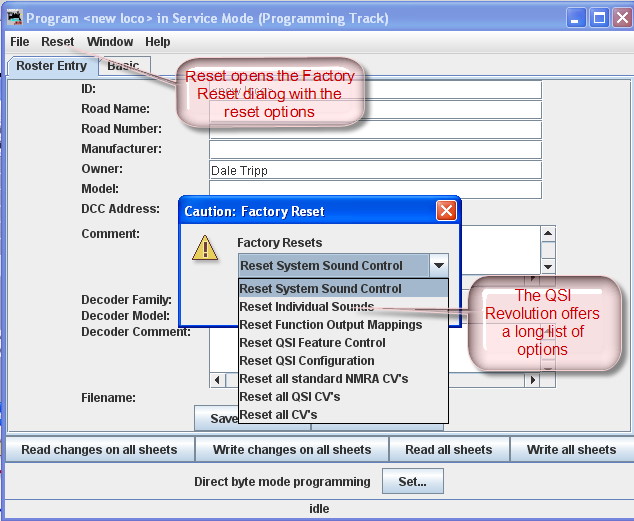The height and width of the screenshot is (521, 634).
Task: Open the File menu
Action: pos(20,42)
